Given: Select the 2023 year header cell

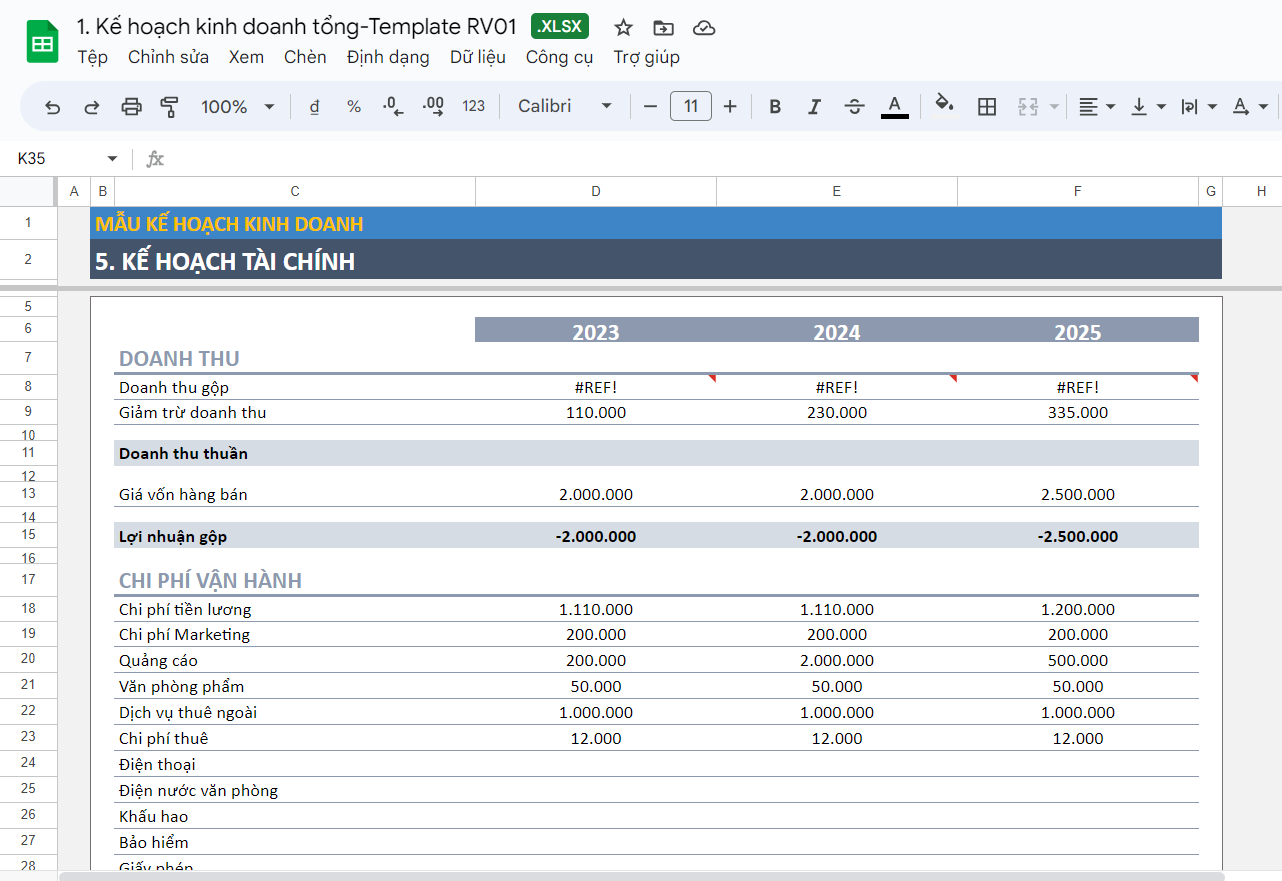Looking at the screenshot, I should [x=596, y=331].
